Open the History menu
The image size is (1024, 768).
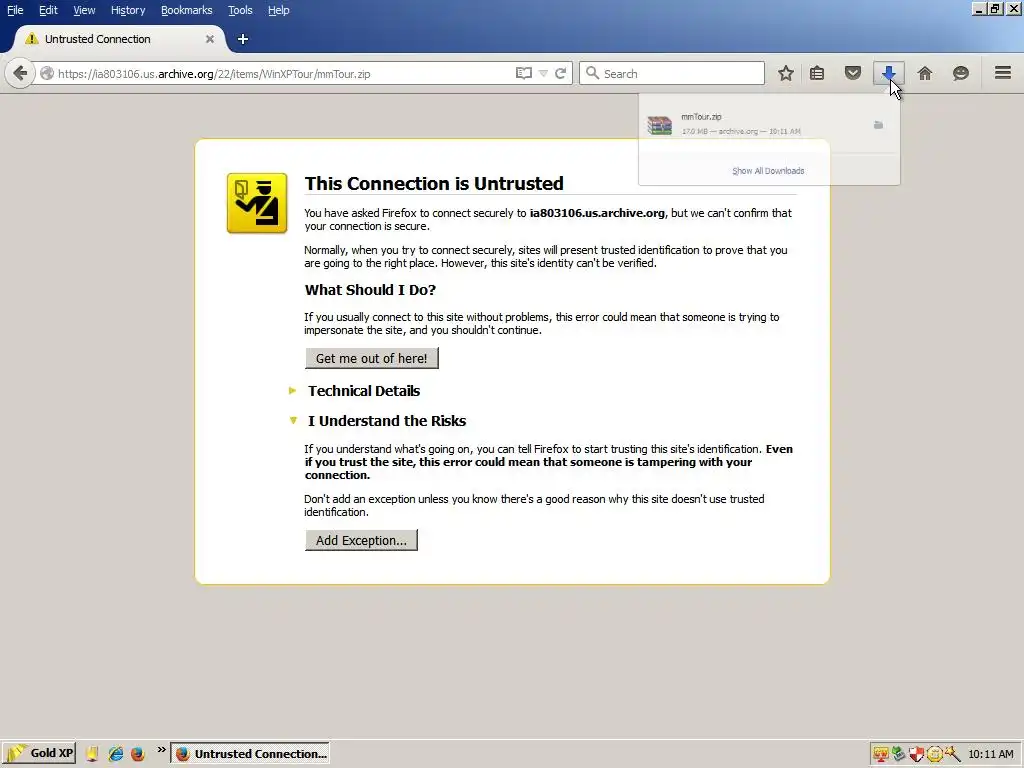click(x=128, y=10)
